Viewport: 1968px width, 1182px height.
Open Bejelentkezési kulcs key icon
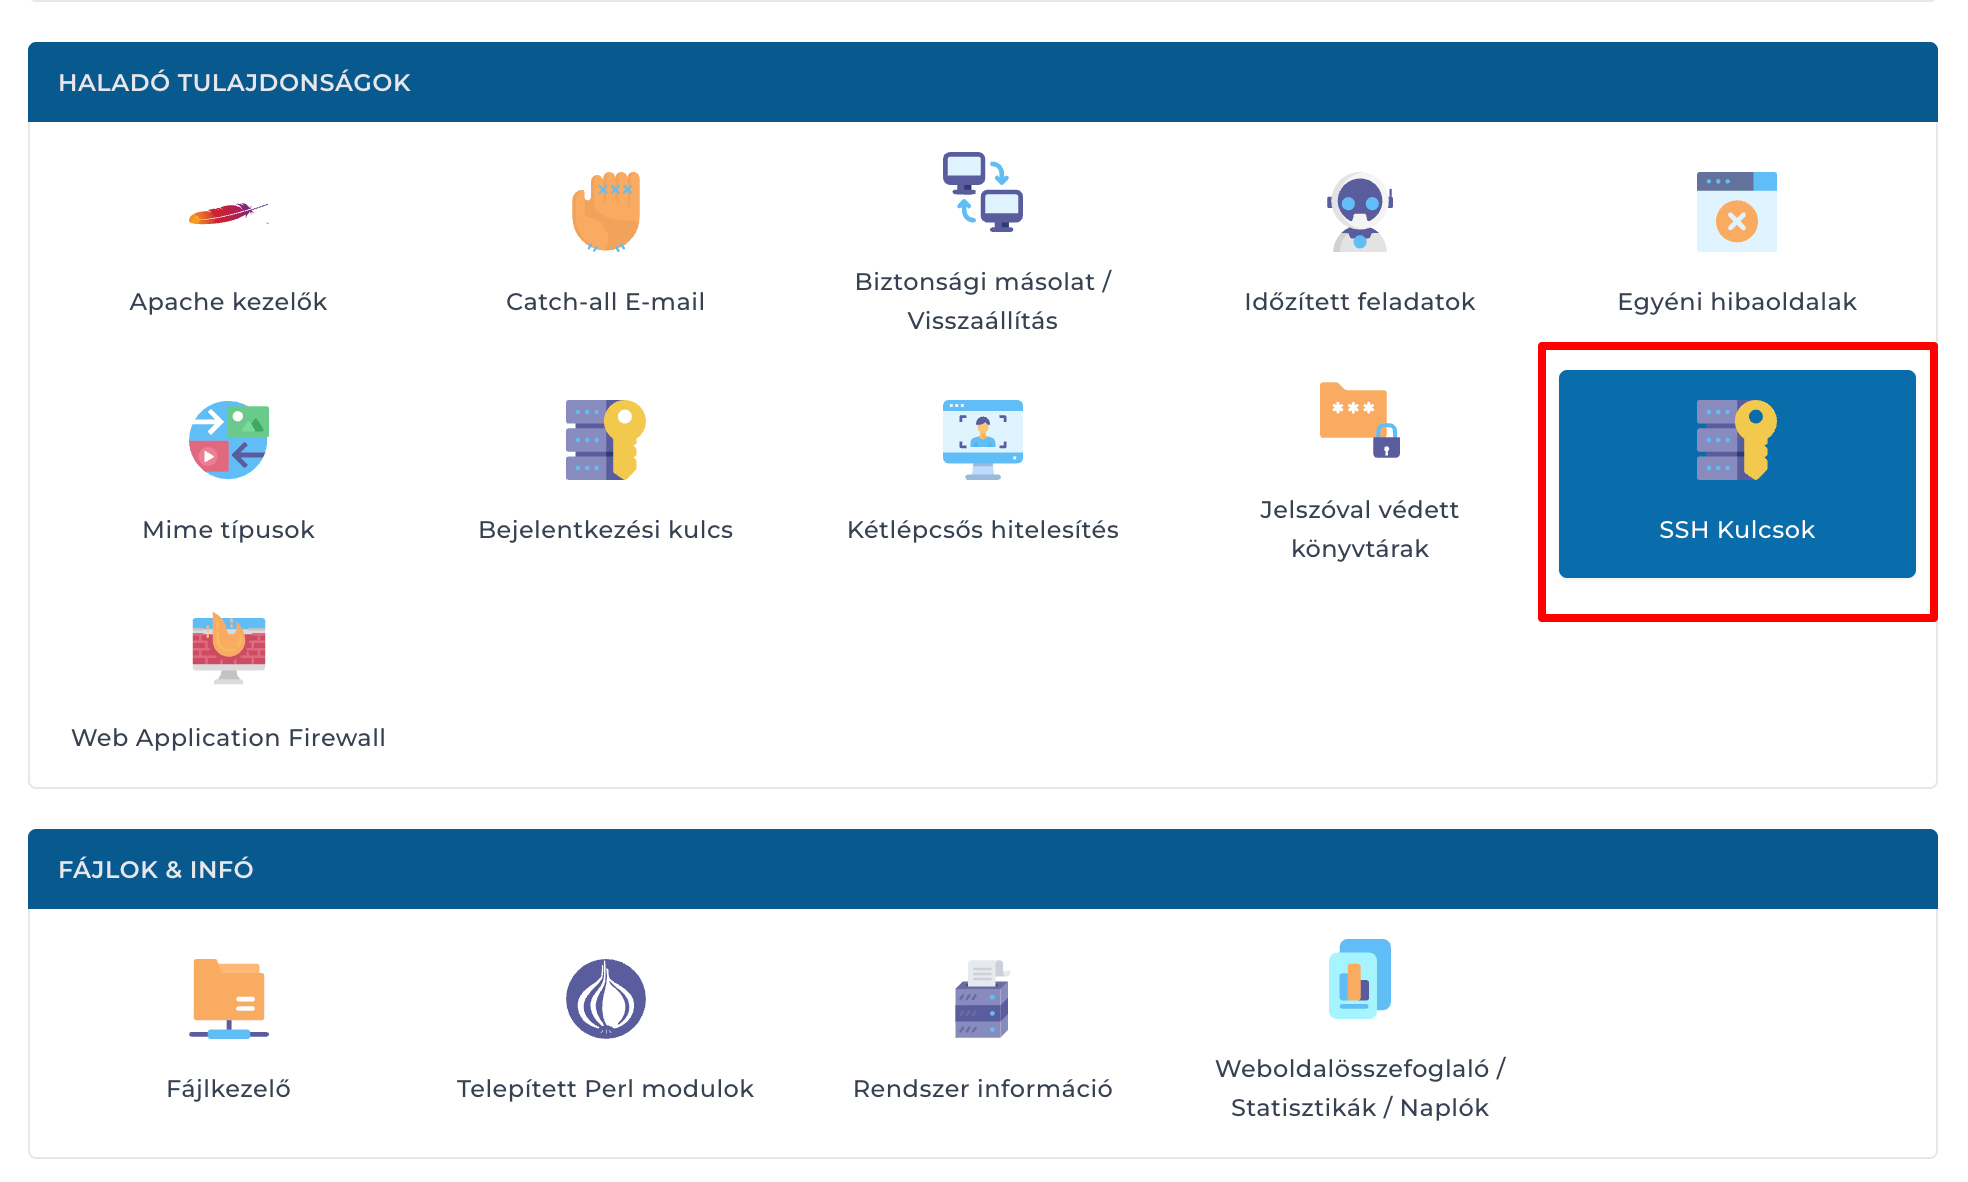(605, 440)
